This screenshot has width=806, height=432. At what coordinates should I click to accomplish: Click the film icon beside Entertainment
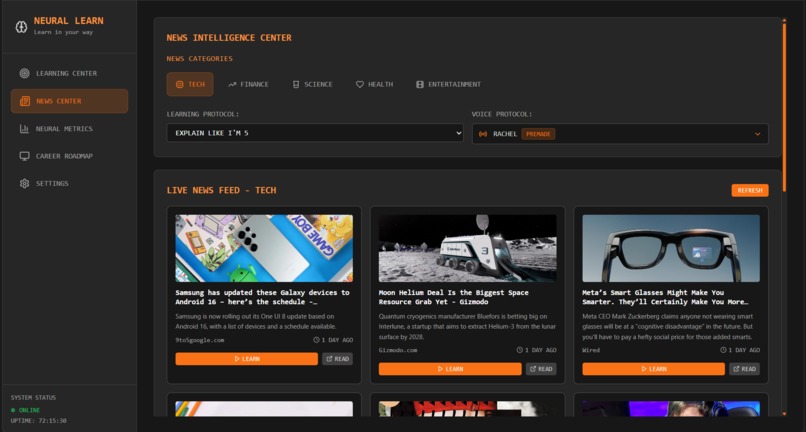pos(420,84)
